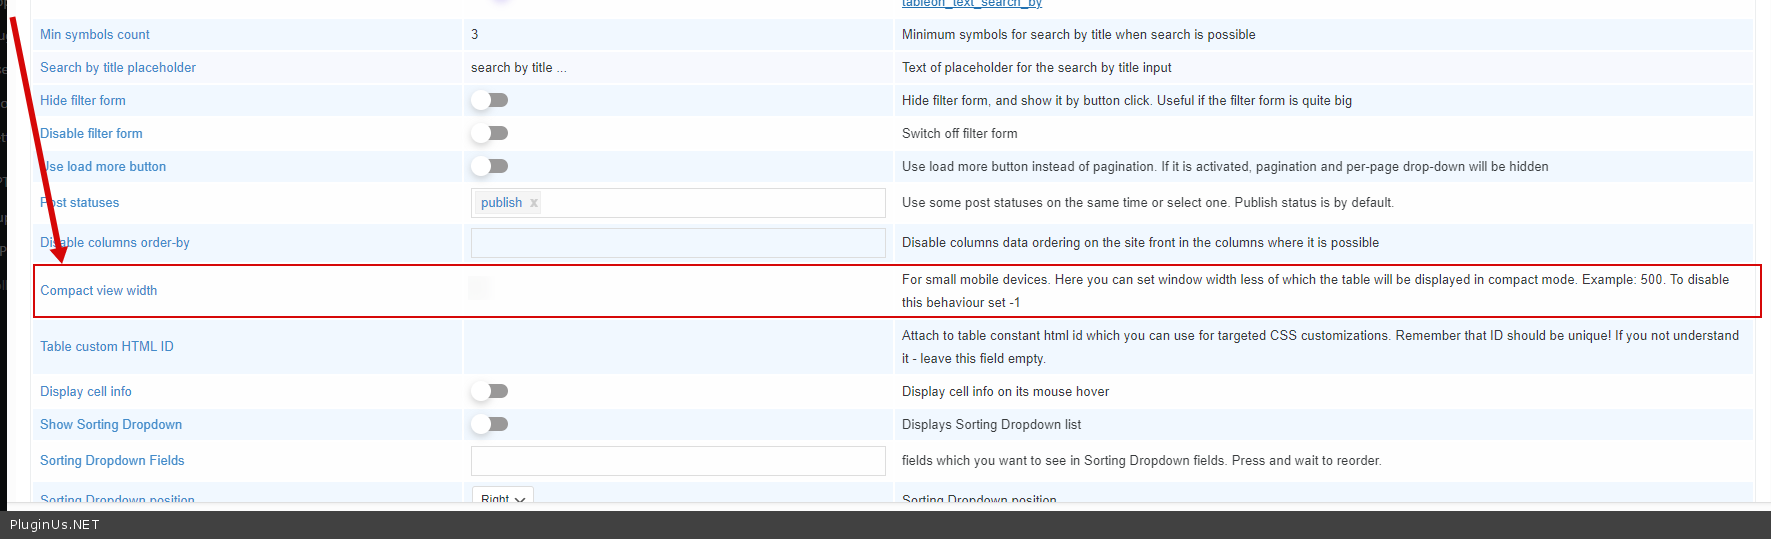
Task: Enable the Show Sorting Dropdown switch
Action: click(490, 424)
